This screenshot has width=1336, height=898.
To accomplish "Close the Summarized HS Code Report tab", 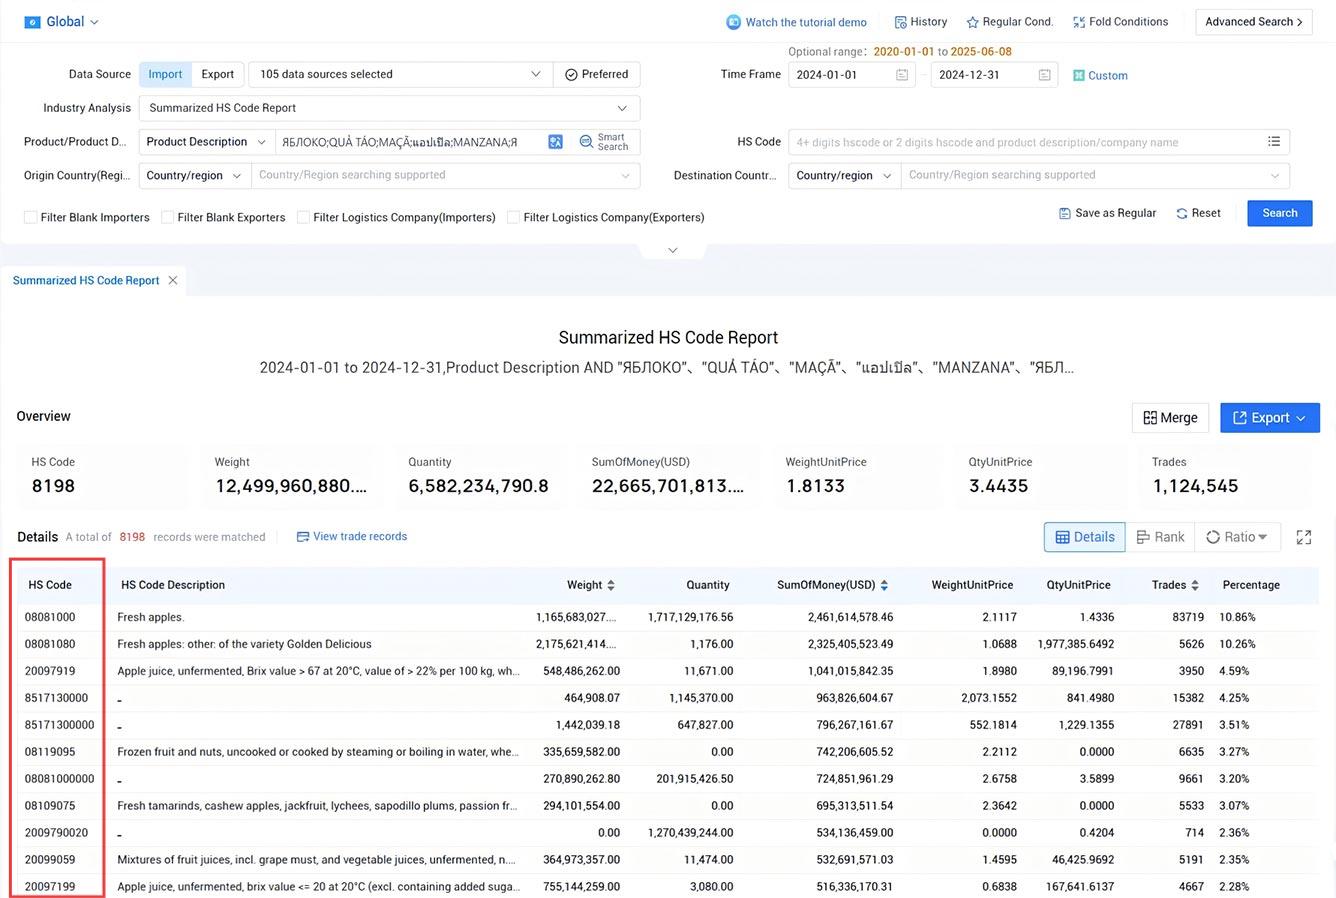I will [173, 280].
